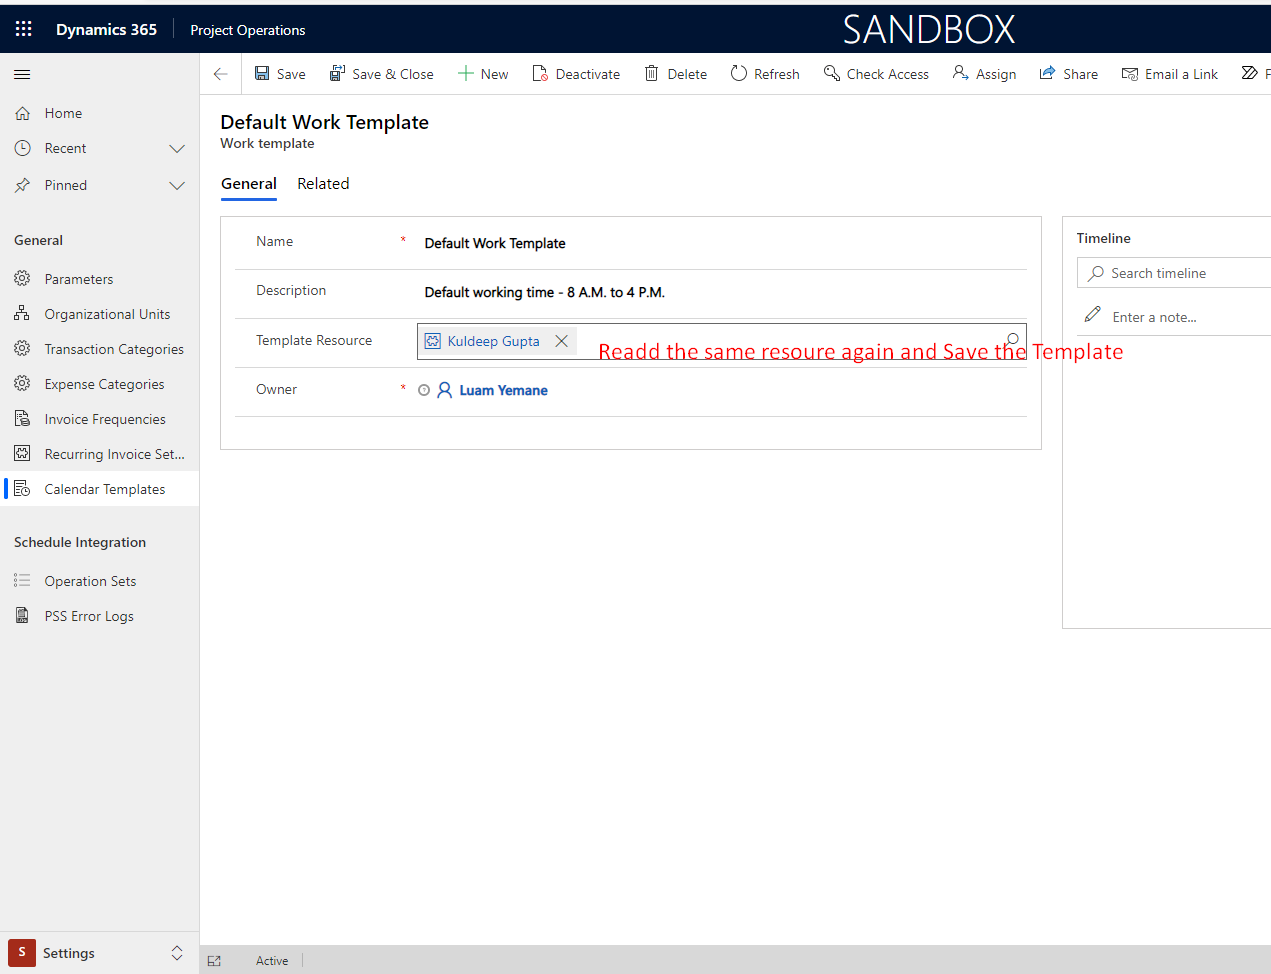
Task: Collapse the sitemap with the hamburger icon
Action: pos(21,73)
